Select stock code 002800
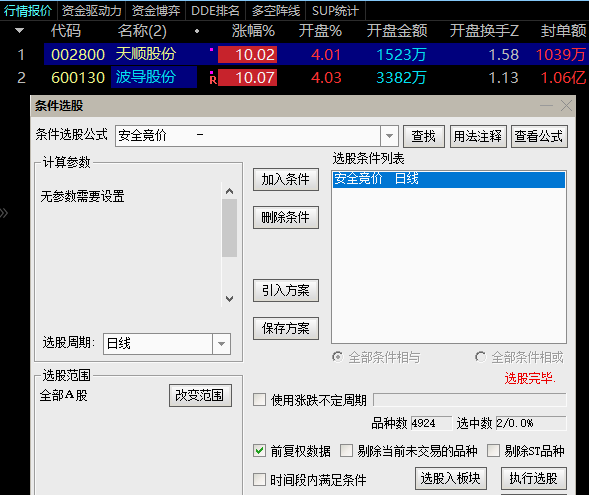Image resolution: width=589 pixels, height=495 pixels. [x=78, y=54]
